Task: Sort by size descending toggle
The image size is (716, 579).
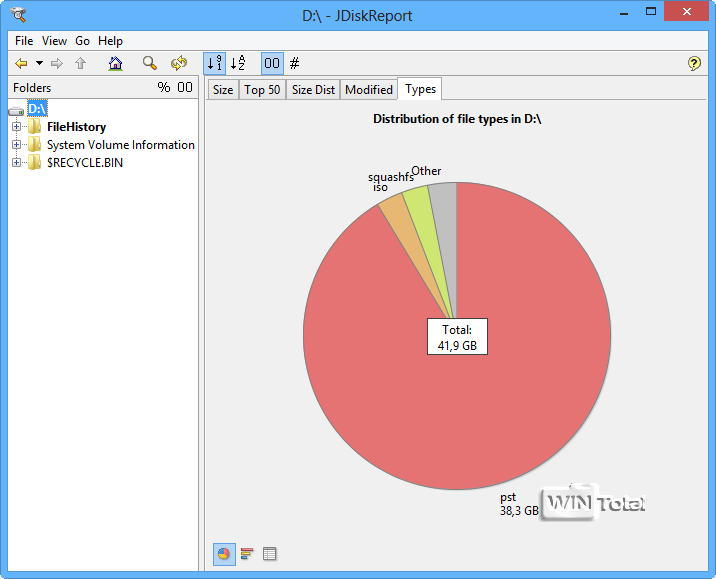Action: 215,63
